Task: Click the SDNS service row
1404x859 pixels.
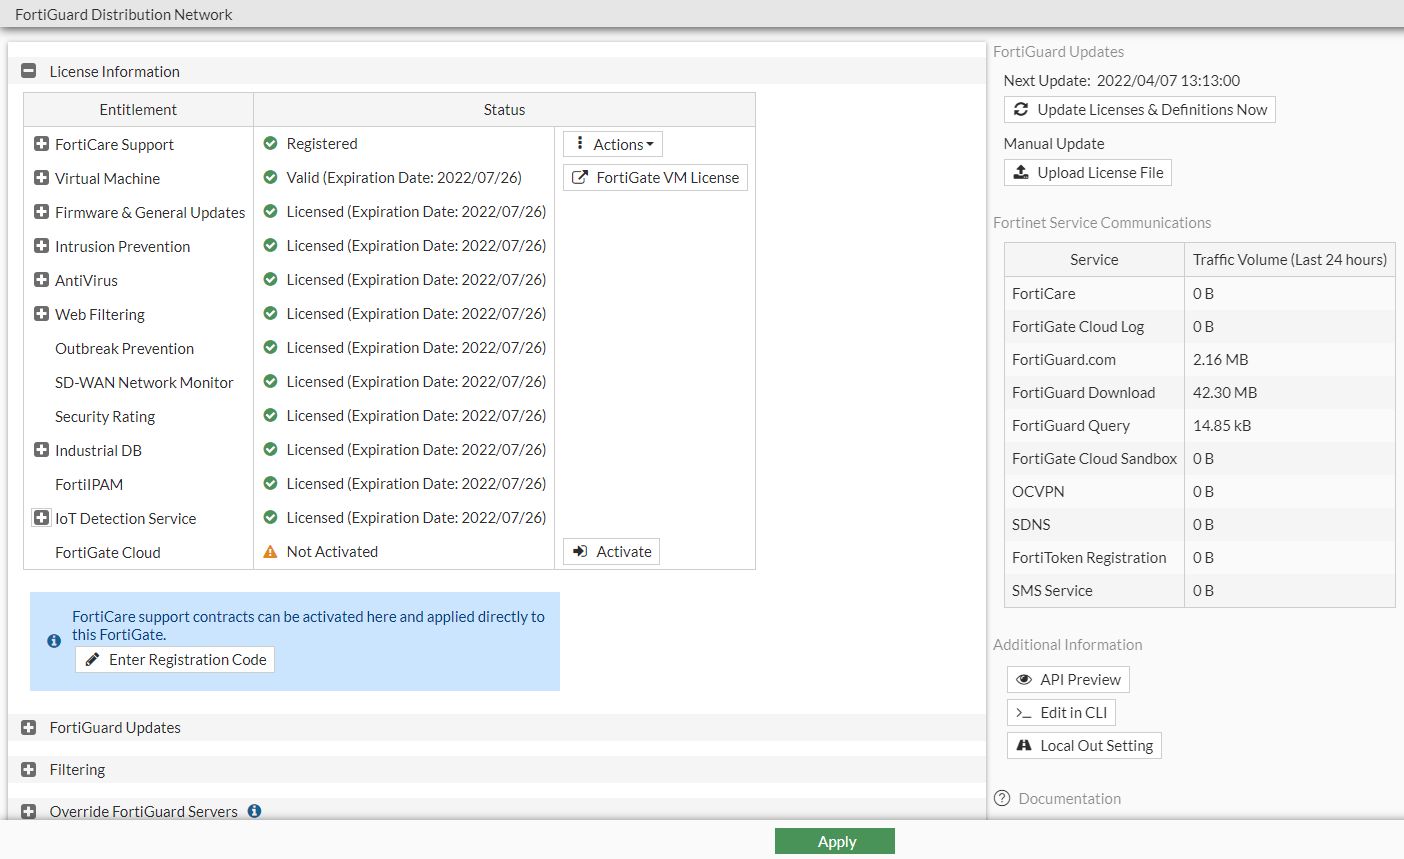Action: (x=1200, y=525)
